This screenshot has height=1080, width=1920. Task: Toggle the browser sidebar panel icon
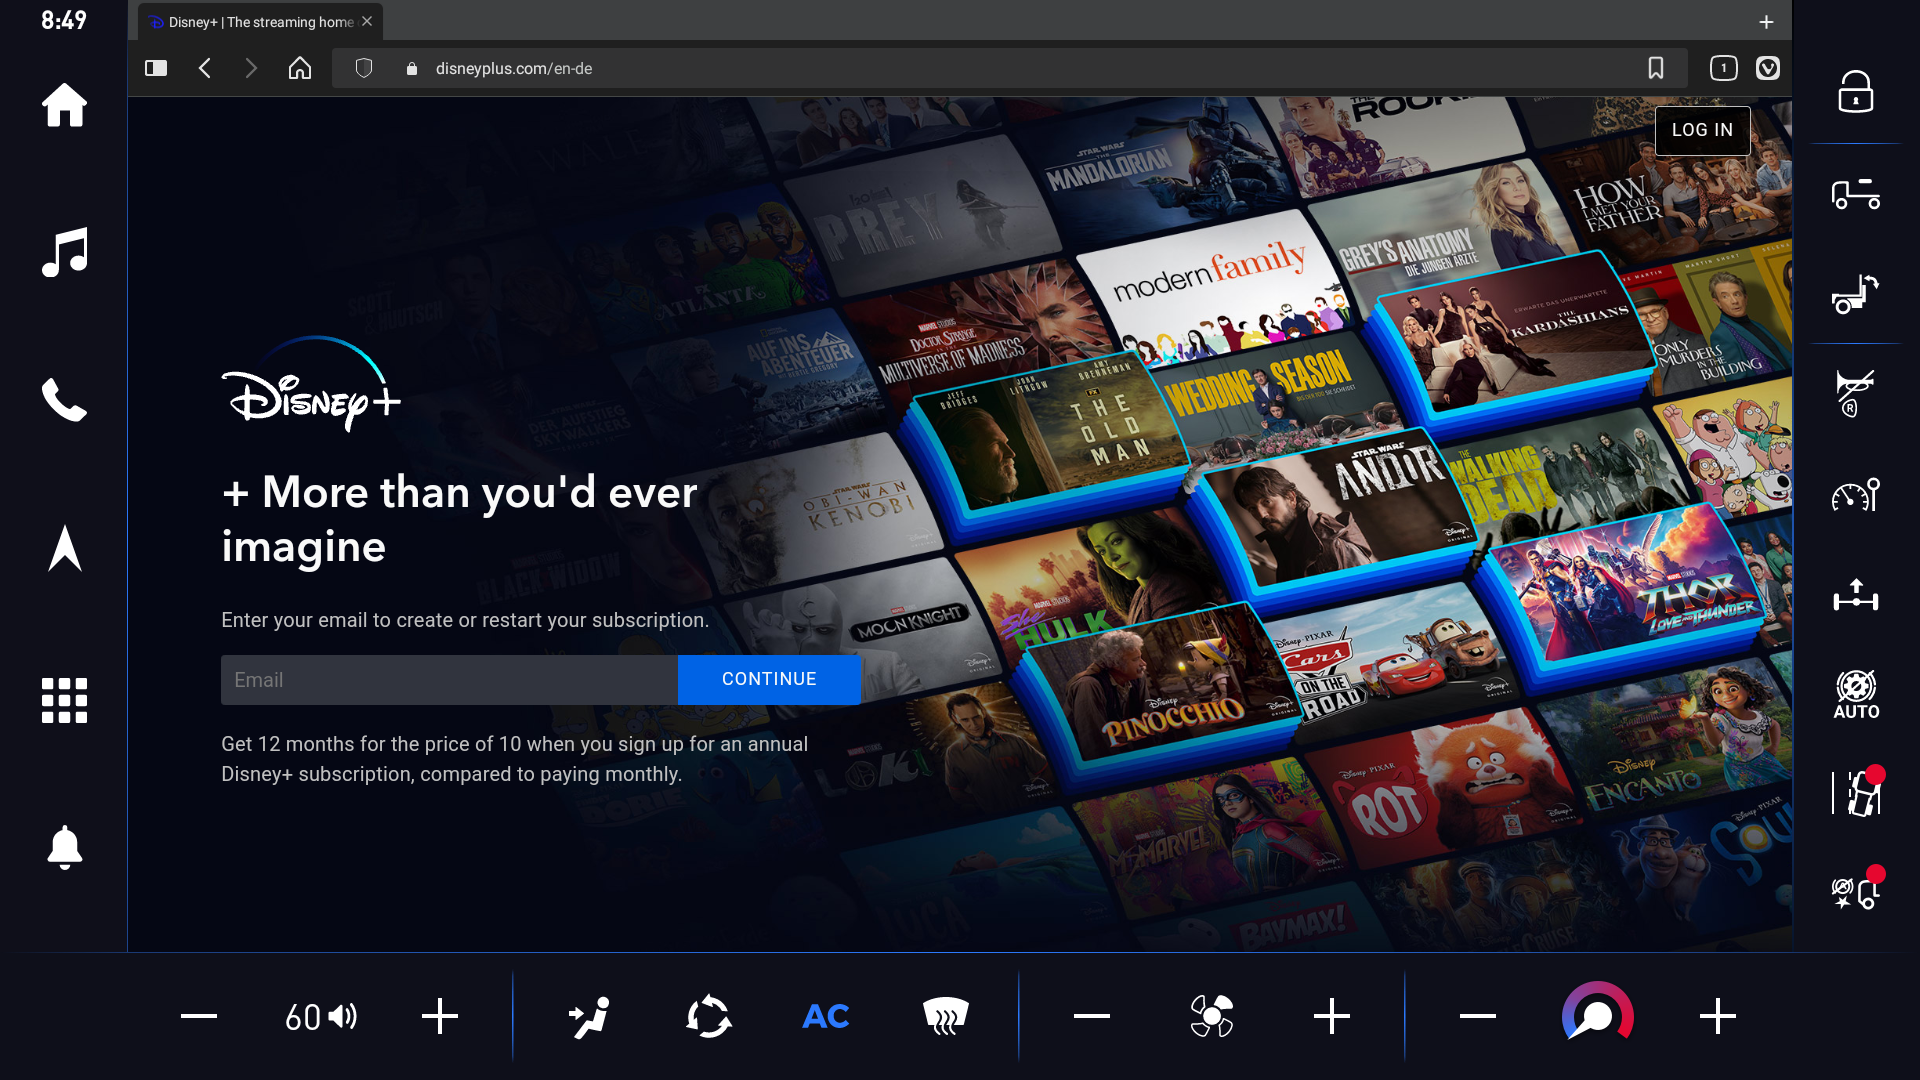[x=156, y=68]
